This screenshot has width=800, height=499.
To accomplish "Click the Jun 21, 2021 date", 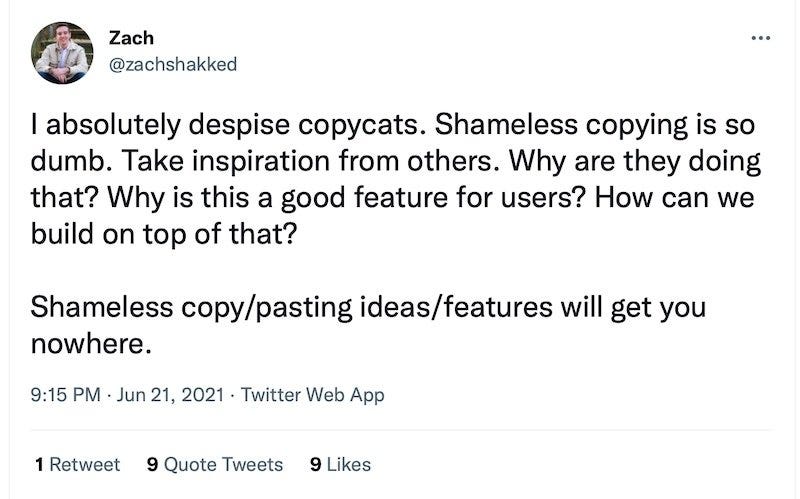I will click(x=167, y=395).
